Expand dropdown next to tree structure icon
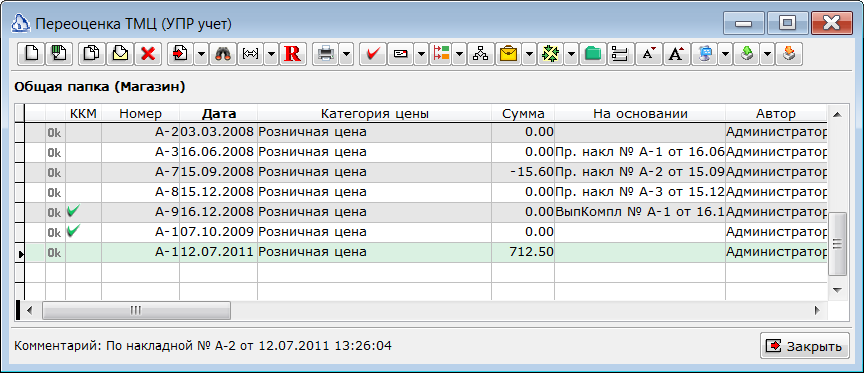This screenshot has height=373, width=864. (458, 54)
